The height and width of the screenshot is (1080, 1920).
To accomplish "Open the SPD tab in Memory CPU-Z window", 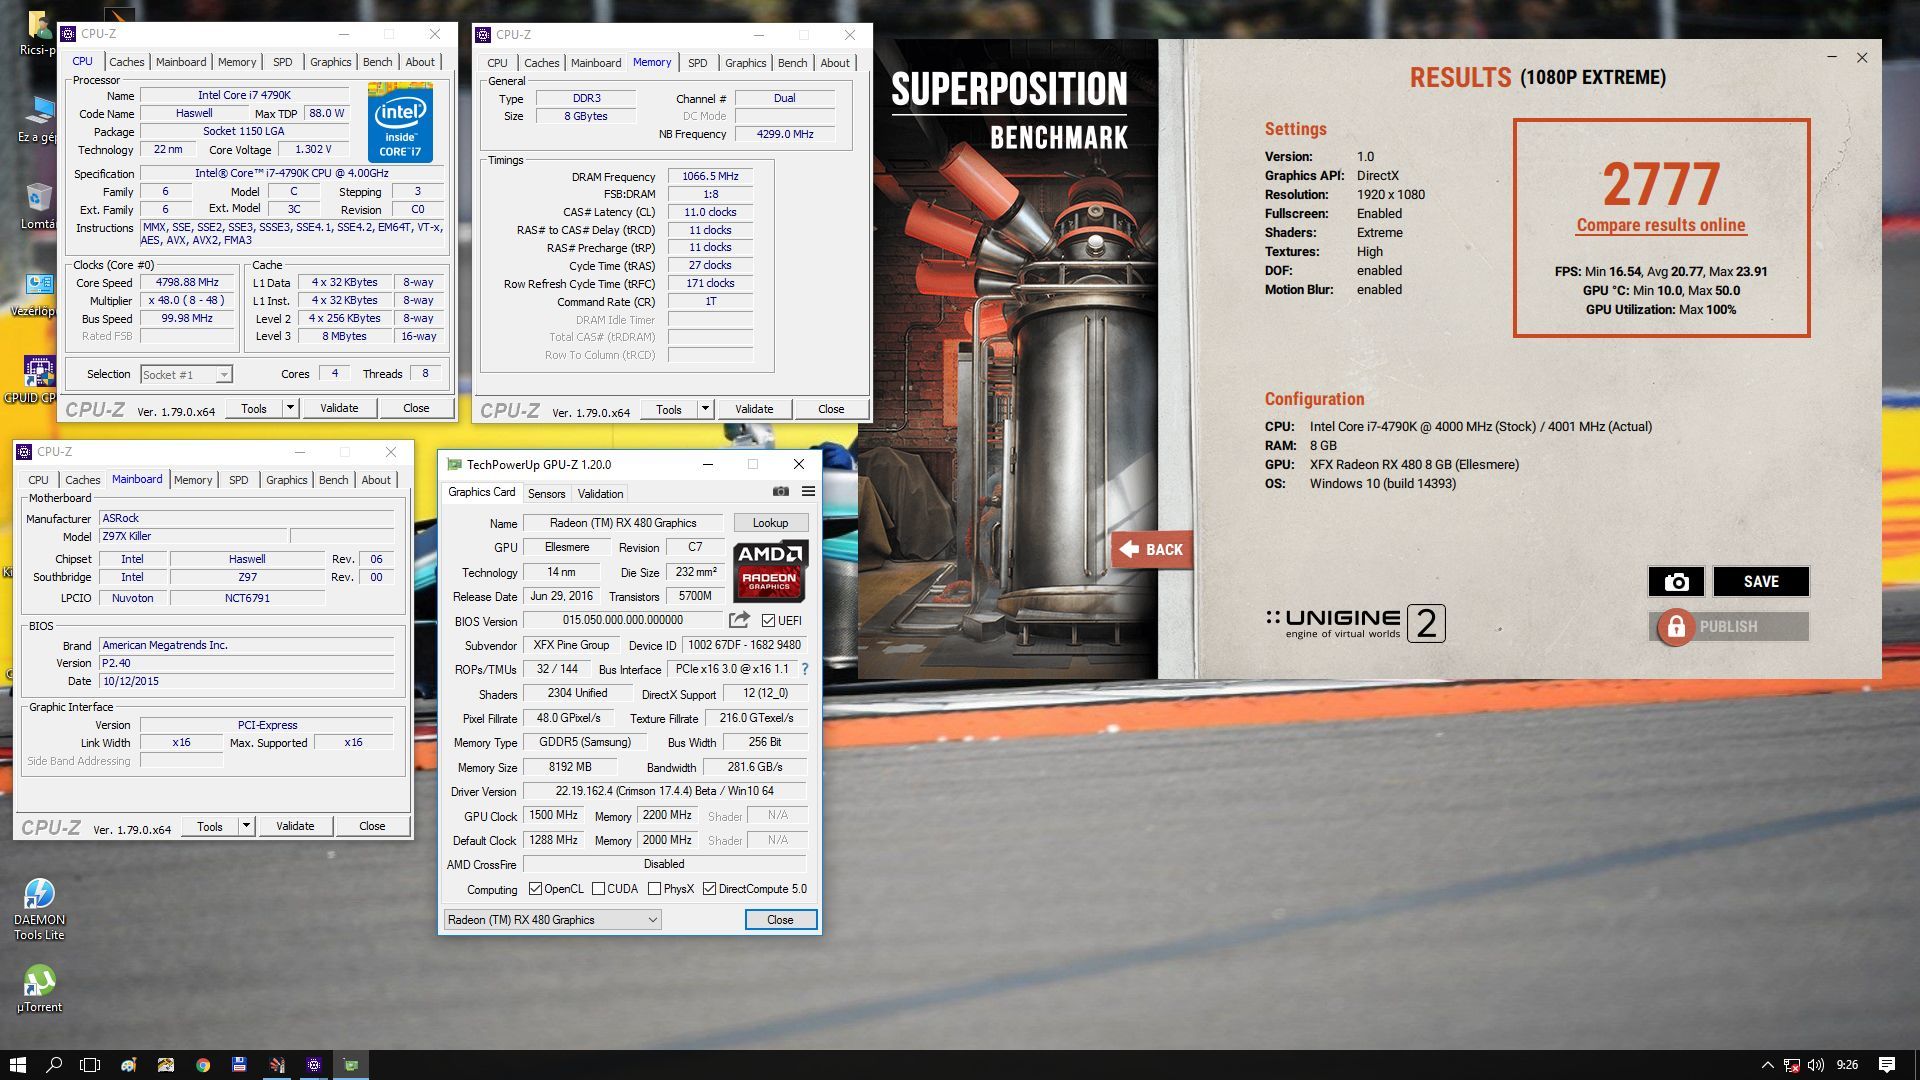I will 697,63.
